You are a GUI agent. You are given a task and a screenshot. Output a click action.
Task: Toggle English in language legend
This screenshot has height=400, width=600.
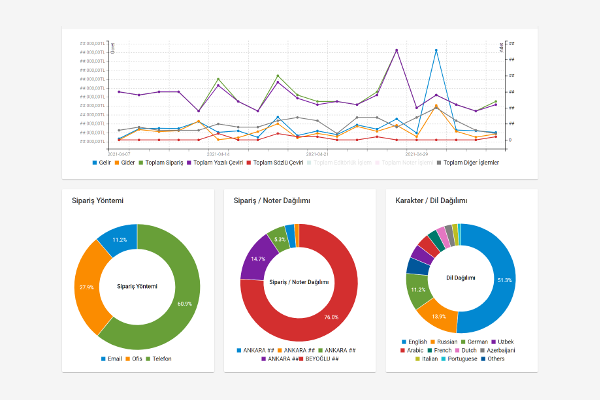[414, 342]
